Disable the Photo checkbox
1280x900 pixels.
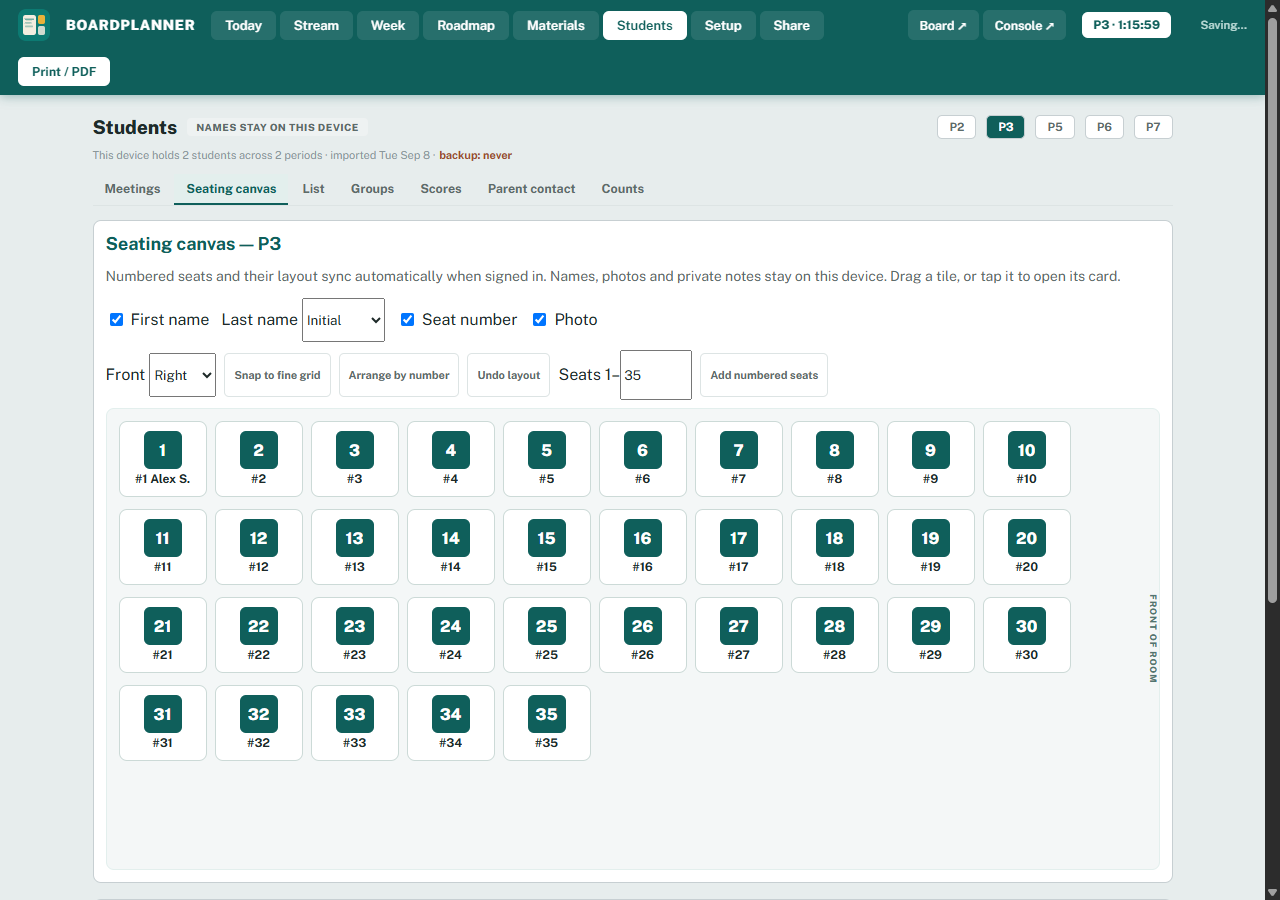(540, 320)
